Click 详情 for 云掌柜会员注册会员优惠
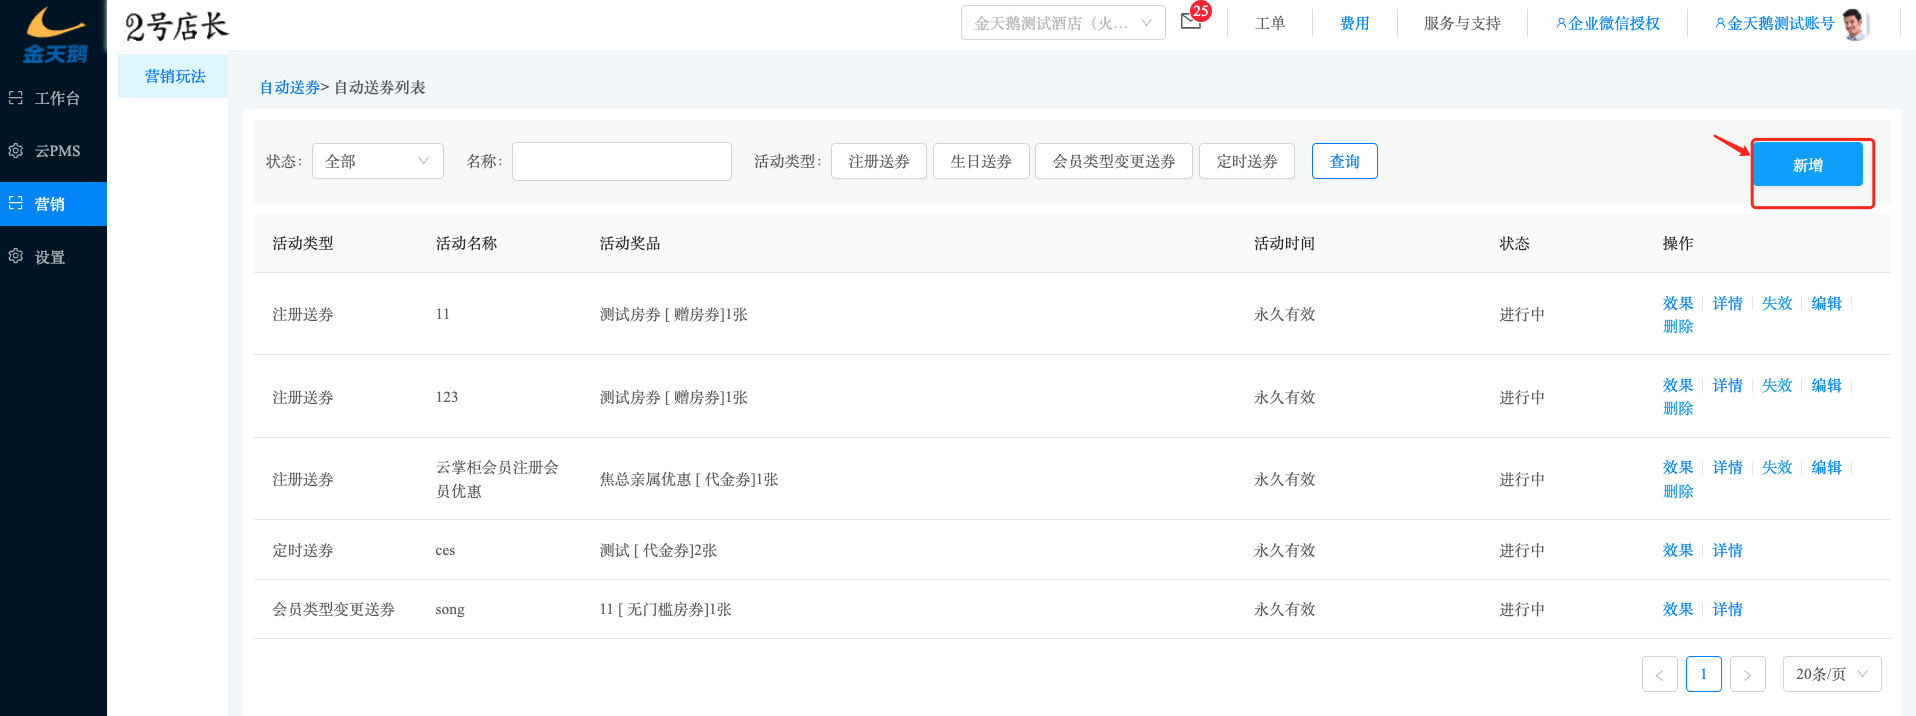1916x716 pixels. tap(1727, 467)
